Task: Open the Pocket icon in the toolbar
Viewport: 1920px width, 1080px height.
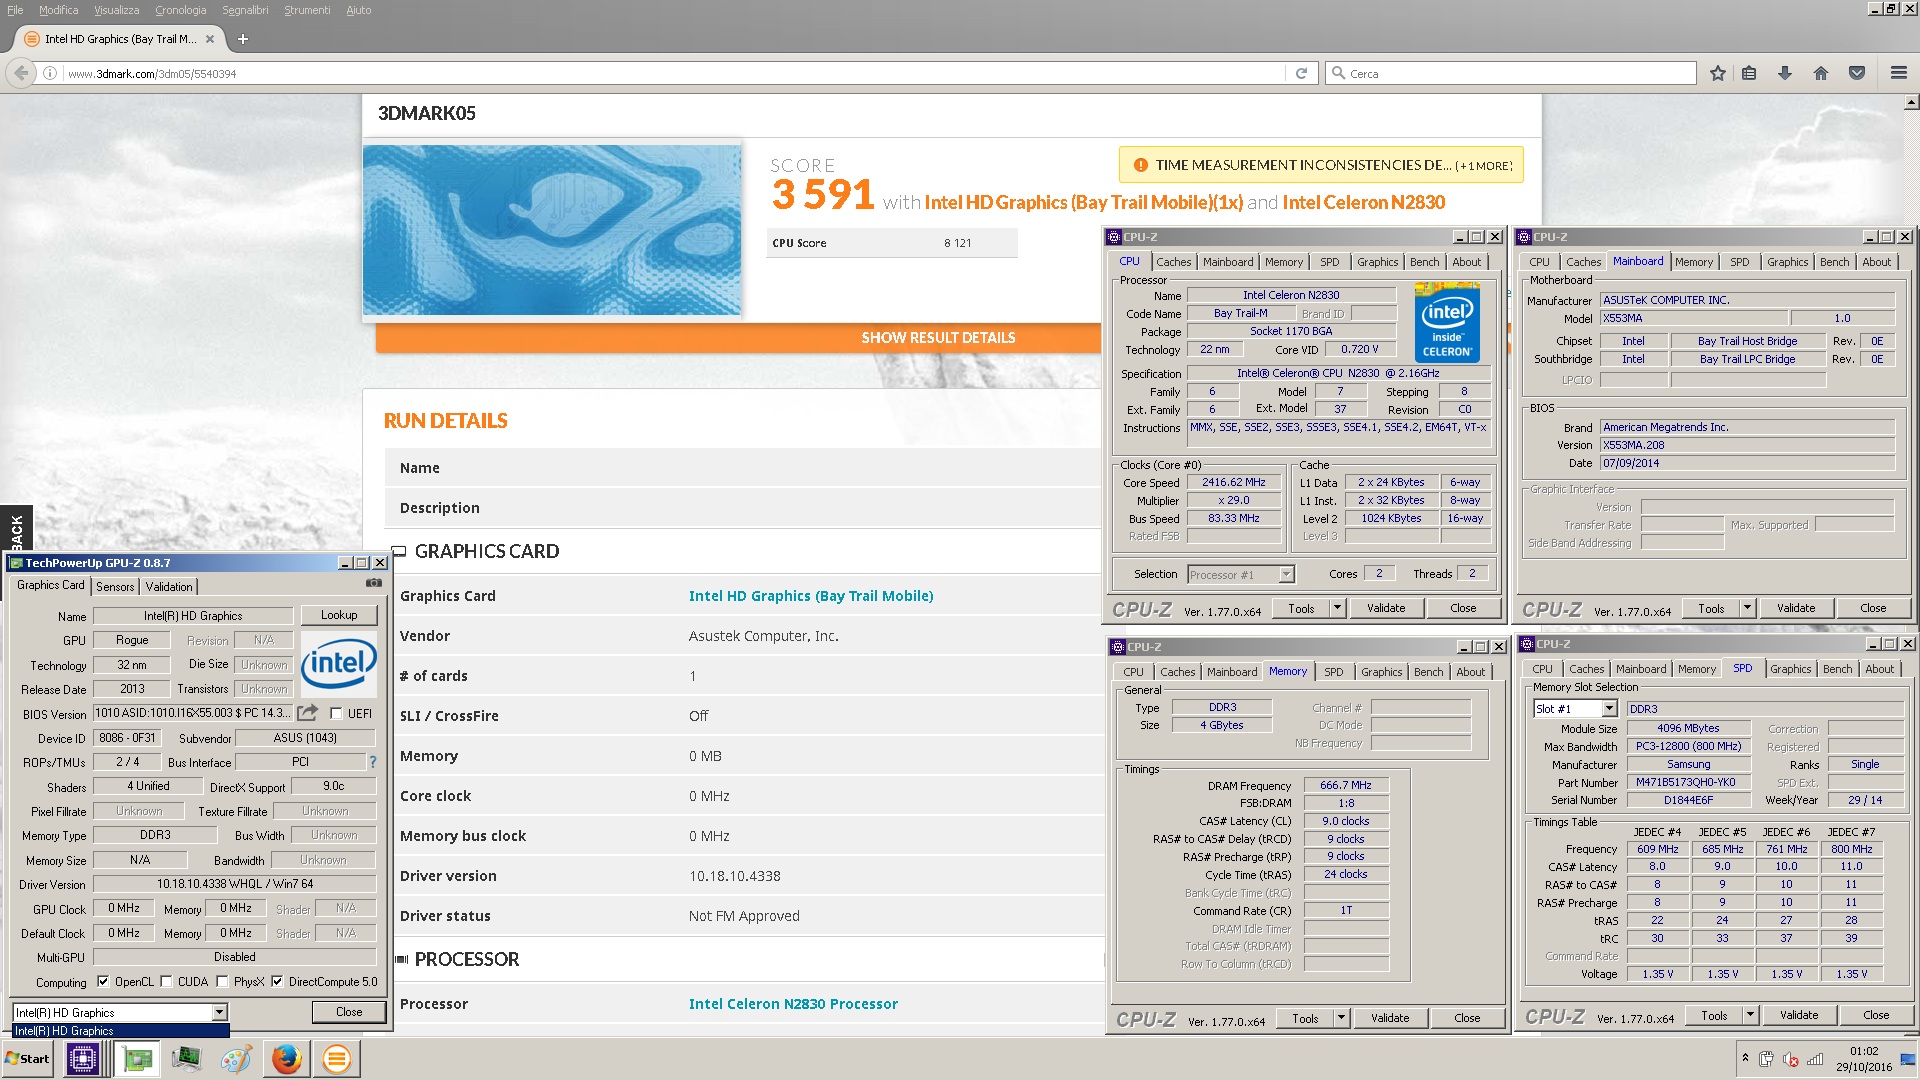Action: [1857, 73]
